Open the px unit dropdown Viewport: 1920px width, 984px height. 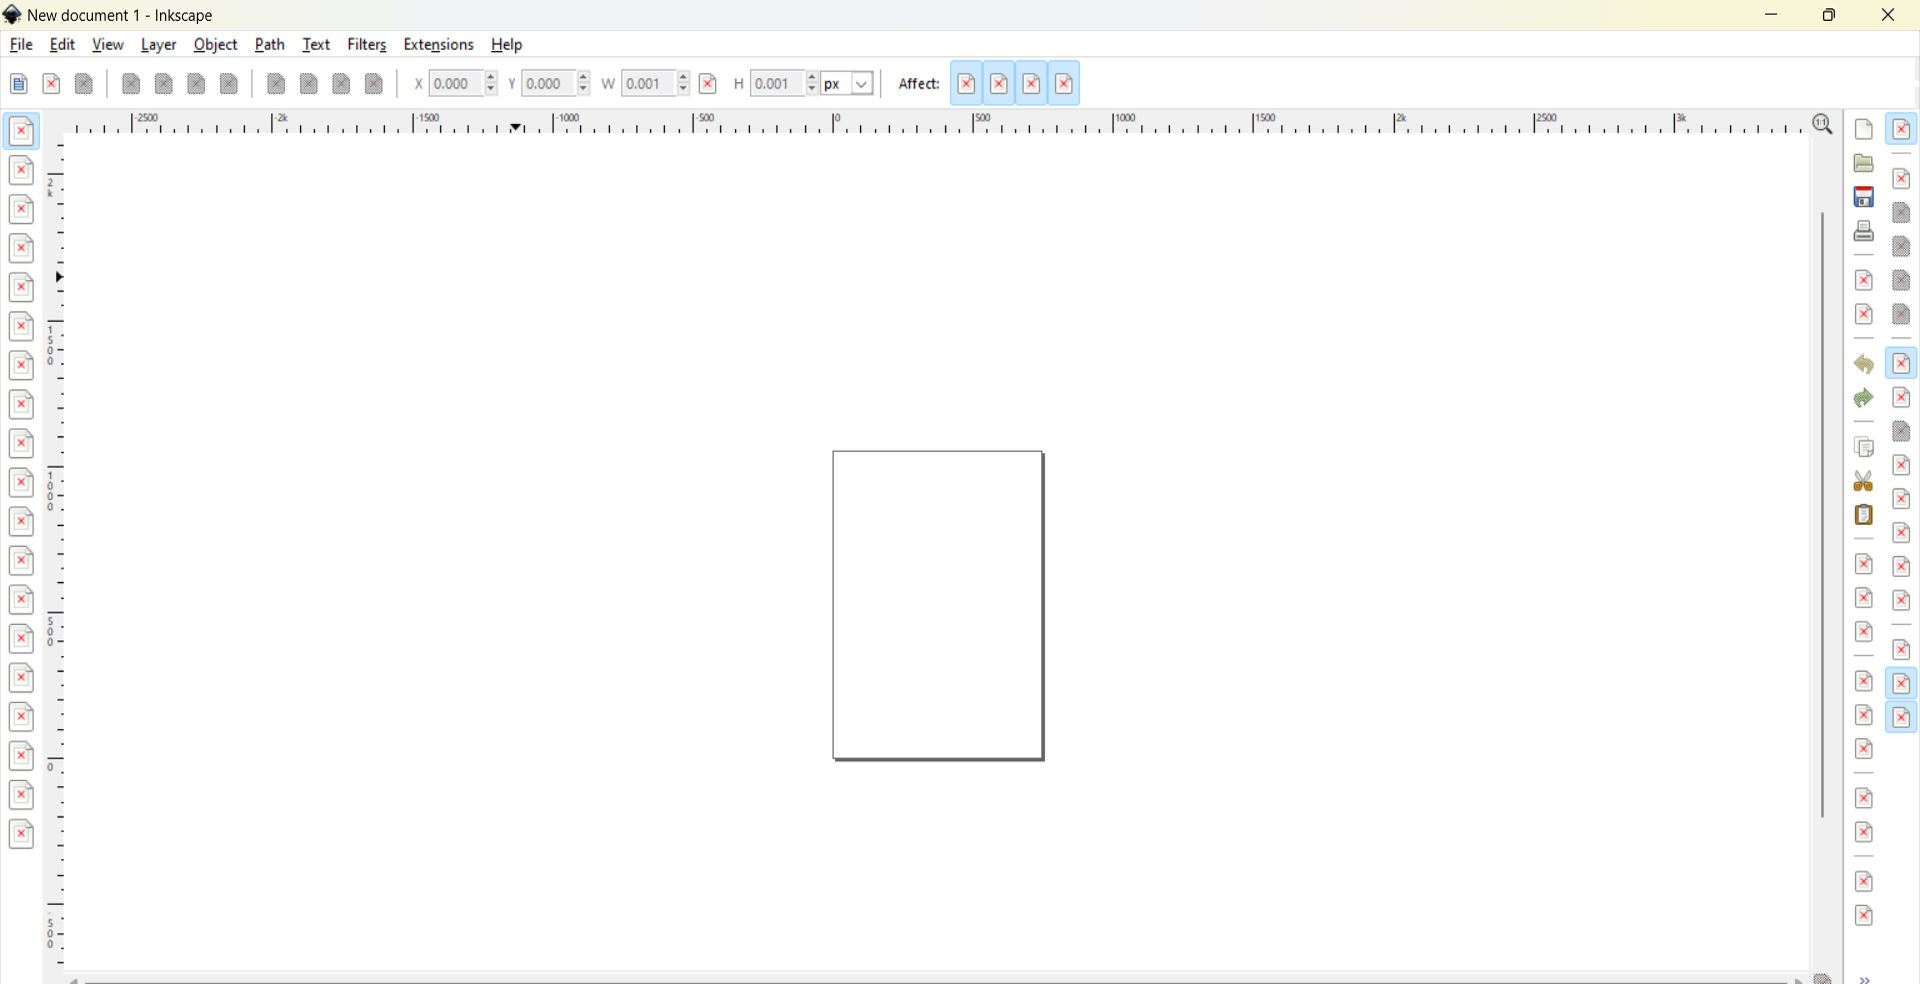tap(848, 84)
